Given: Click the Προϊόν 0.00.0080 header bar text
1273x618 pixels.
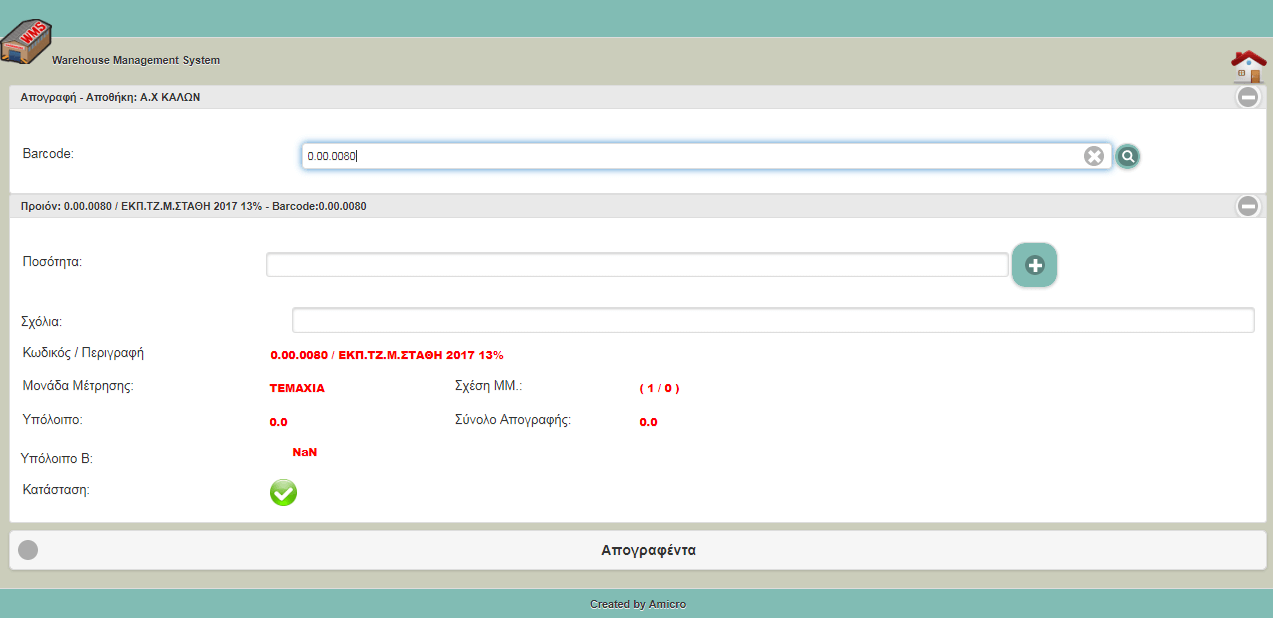Looking at the screenshot, I should click(x=193, y=206).
